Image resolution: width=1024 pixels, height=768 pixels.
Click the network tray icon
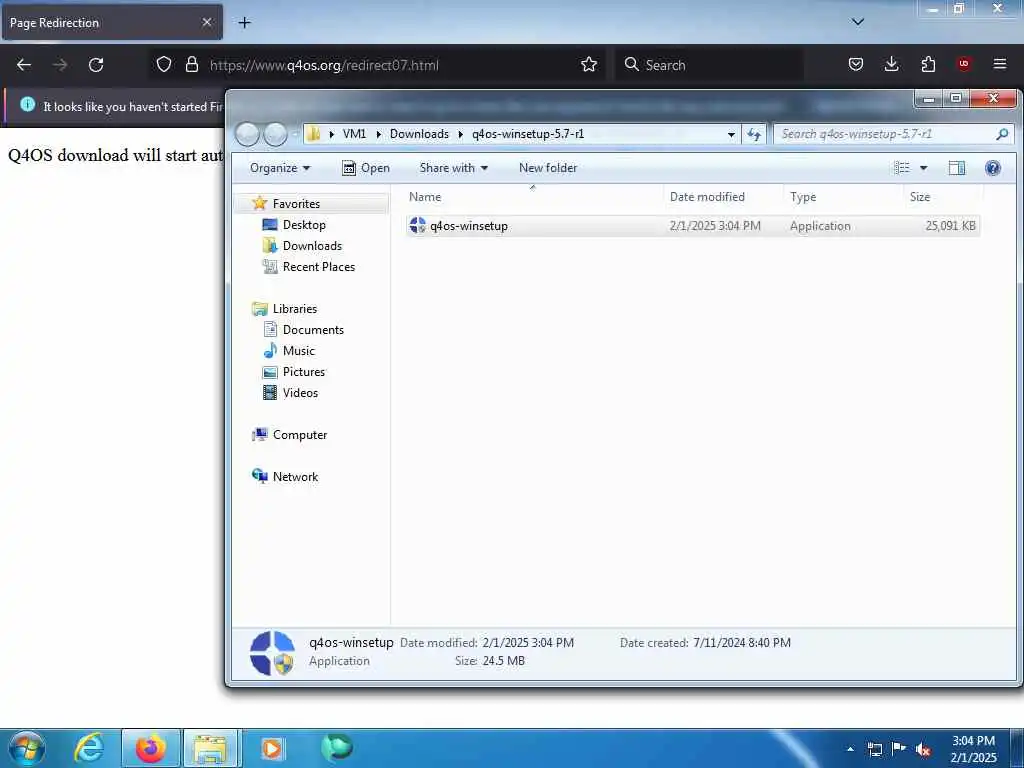tap(874, 749)
